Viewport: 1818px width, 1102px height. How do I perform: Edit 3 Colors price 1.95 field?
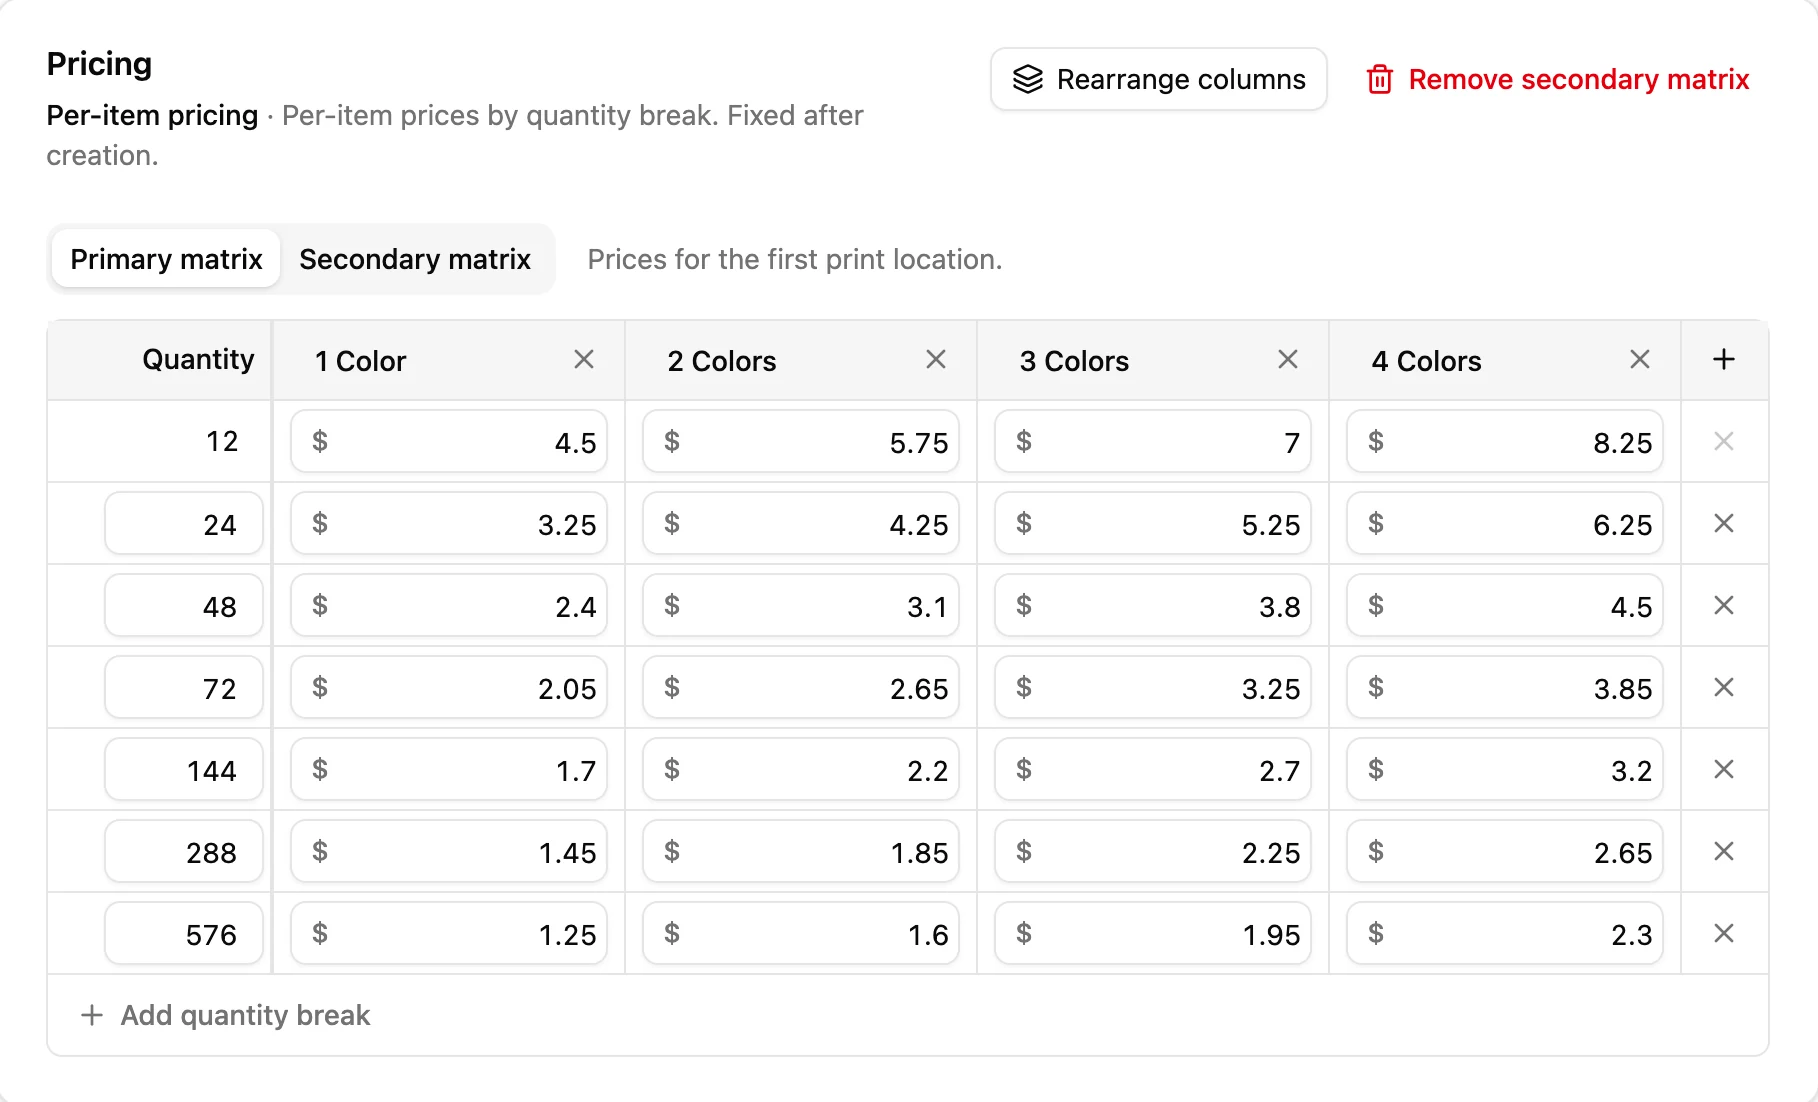tap(1153, 934)
